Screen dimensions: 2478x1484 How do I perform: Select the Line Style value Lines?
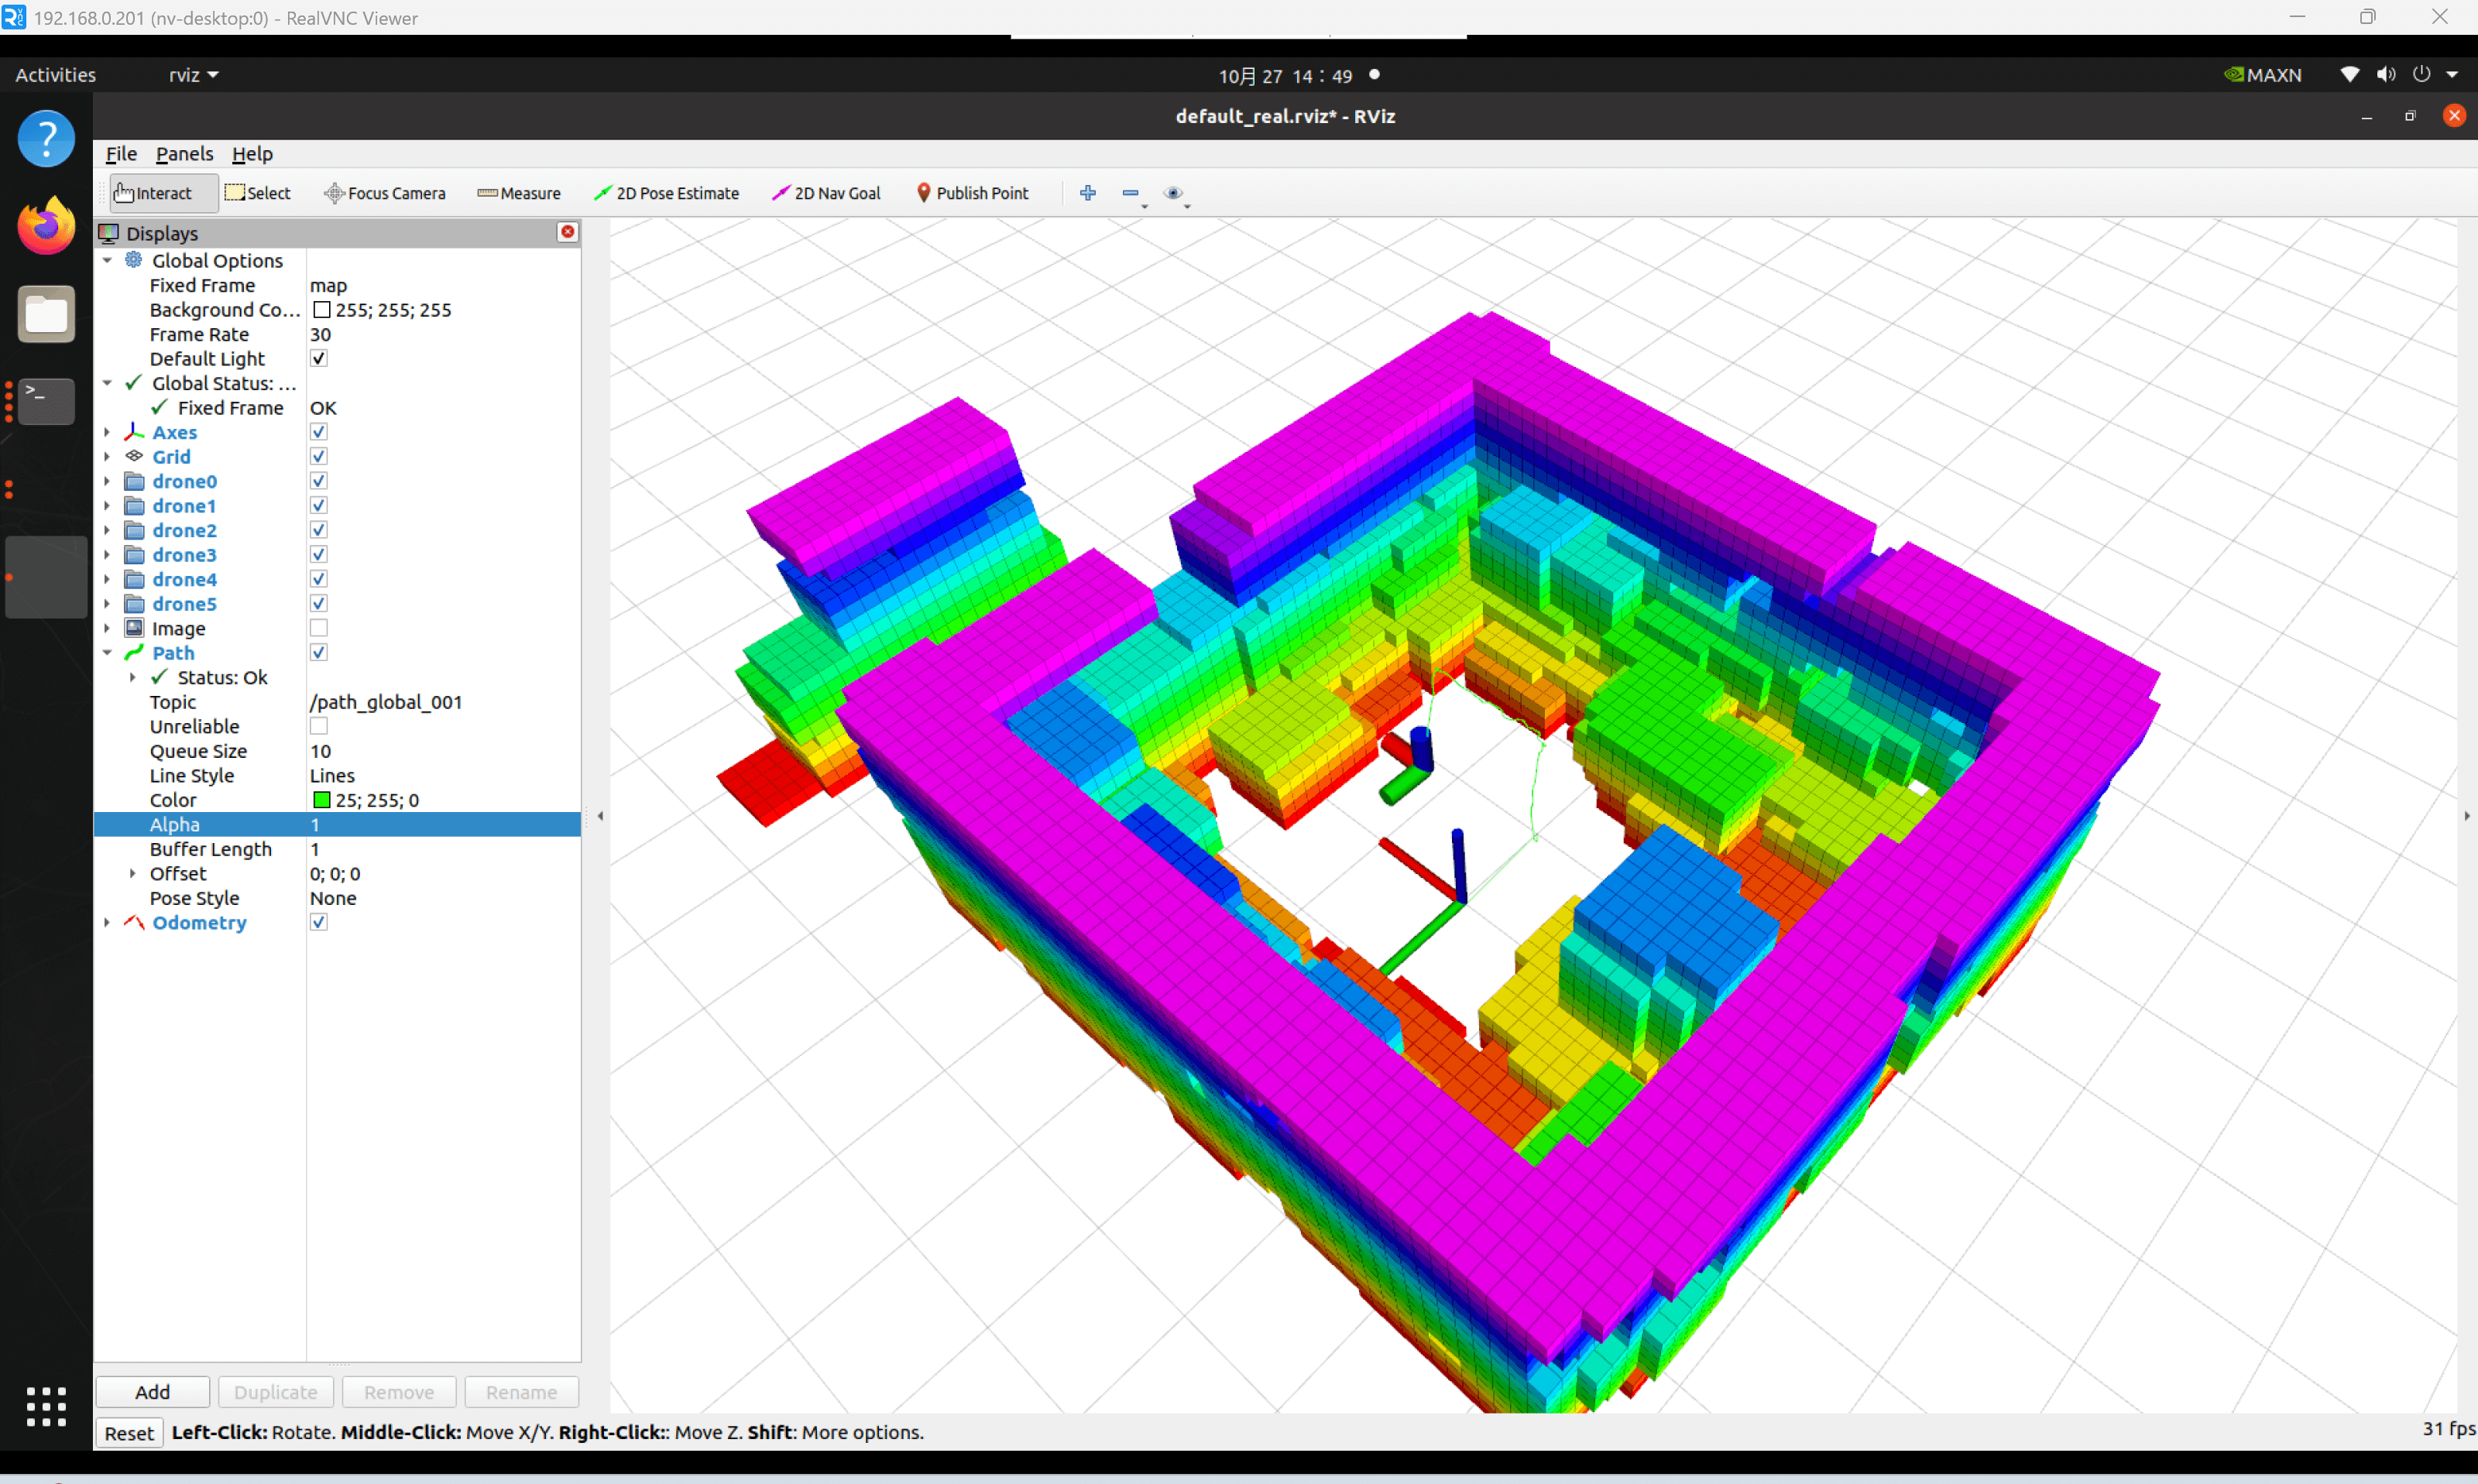tap(444, 775)
